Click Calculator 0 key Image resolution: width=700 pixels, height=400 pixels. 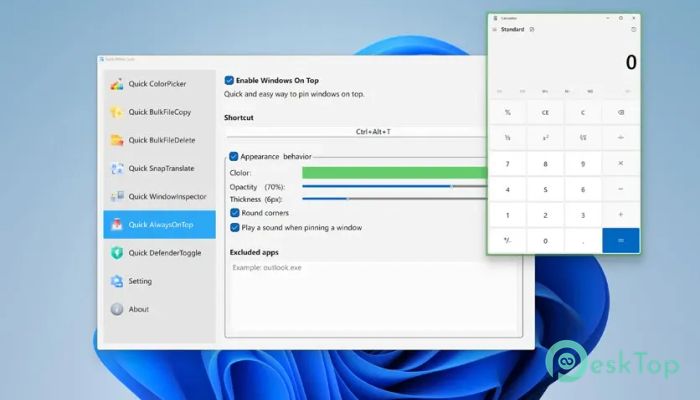coord(546,241)
